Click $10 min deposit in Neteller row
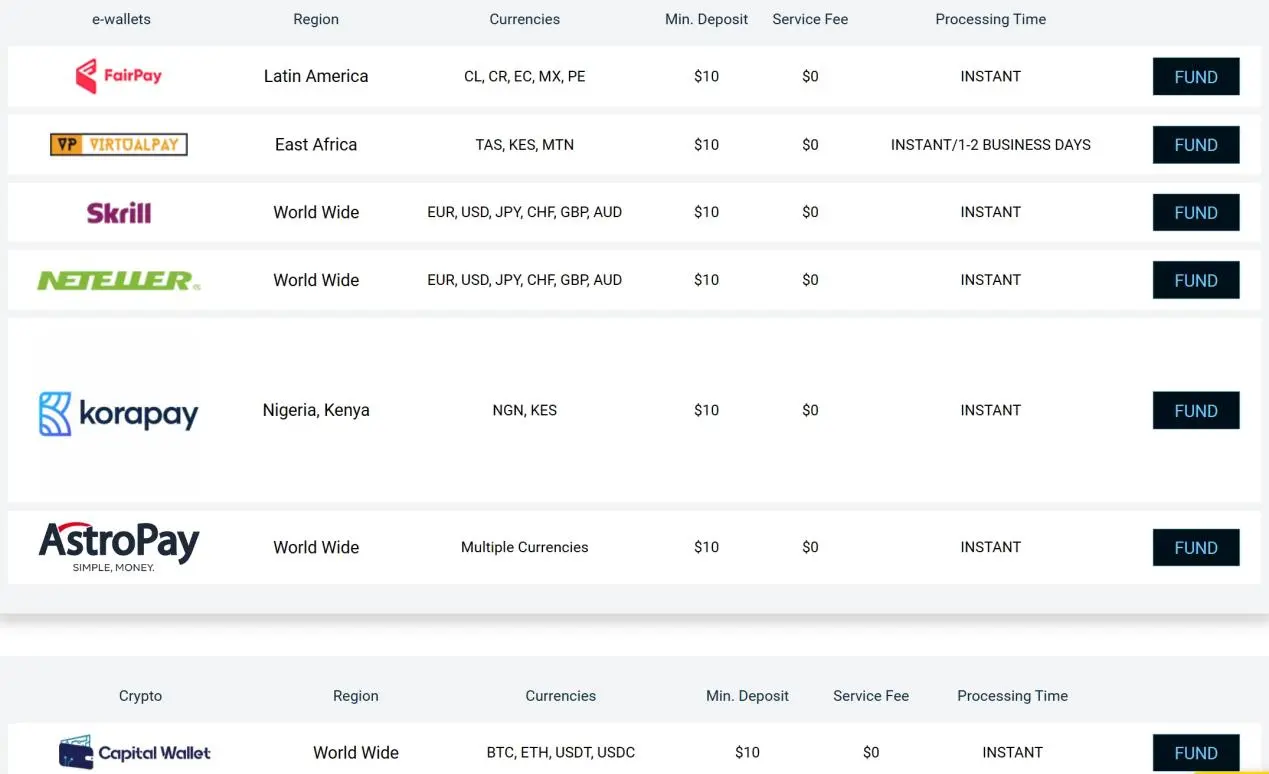1269x774 pixels. (707, 280)
